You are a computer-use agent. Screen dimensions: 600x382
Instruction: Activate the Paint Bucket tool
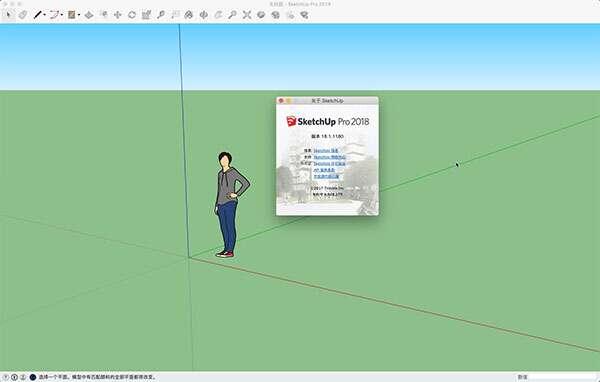coord(189,15)
